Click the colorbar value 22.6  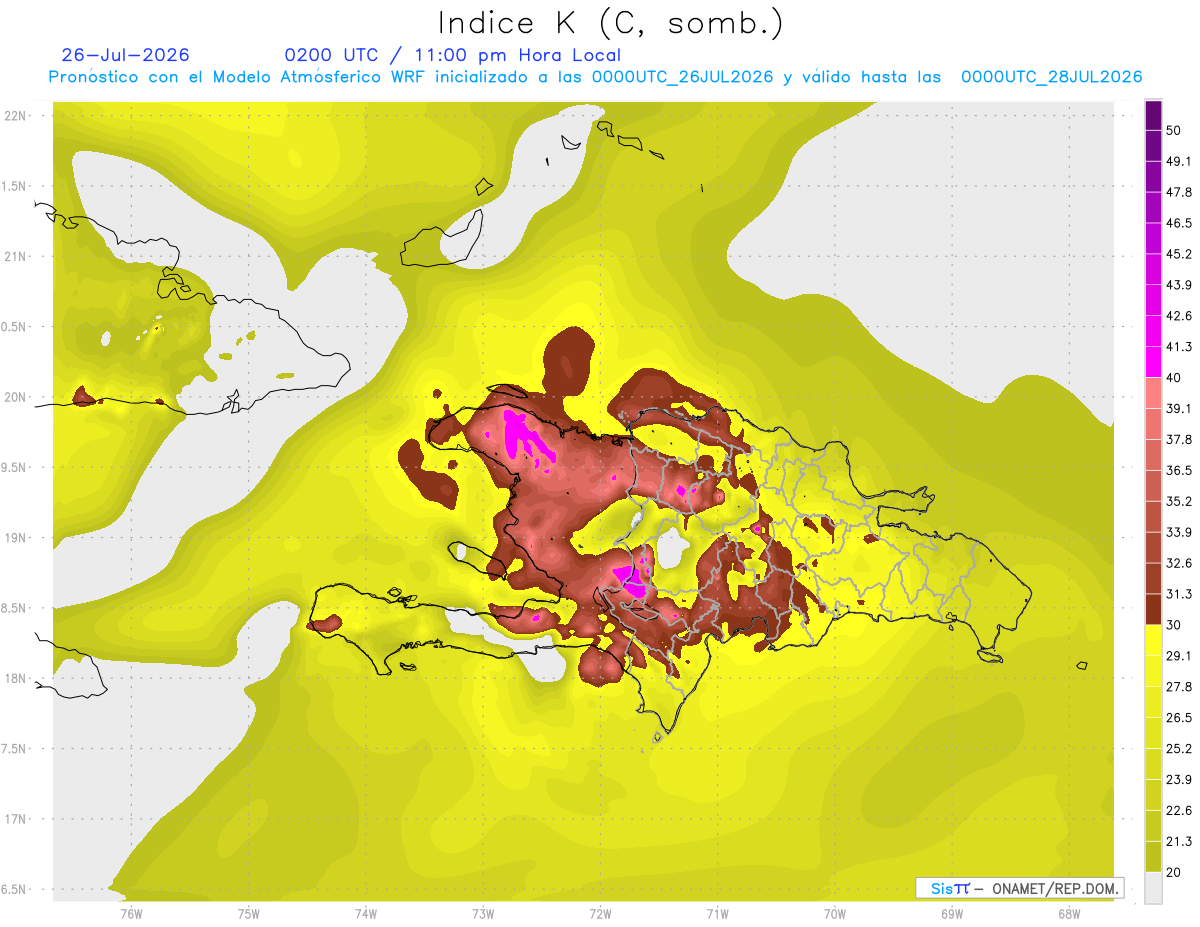pos(1179,810)
